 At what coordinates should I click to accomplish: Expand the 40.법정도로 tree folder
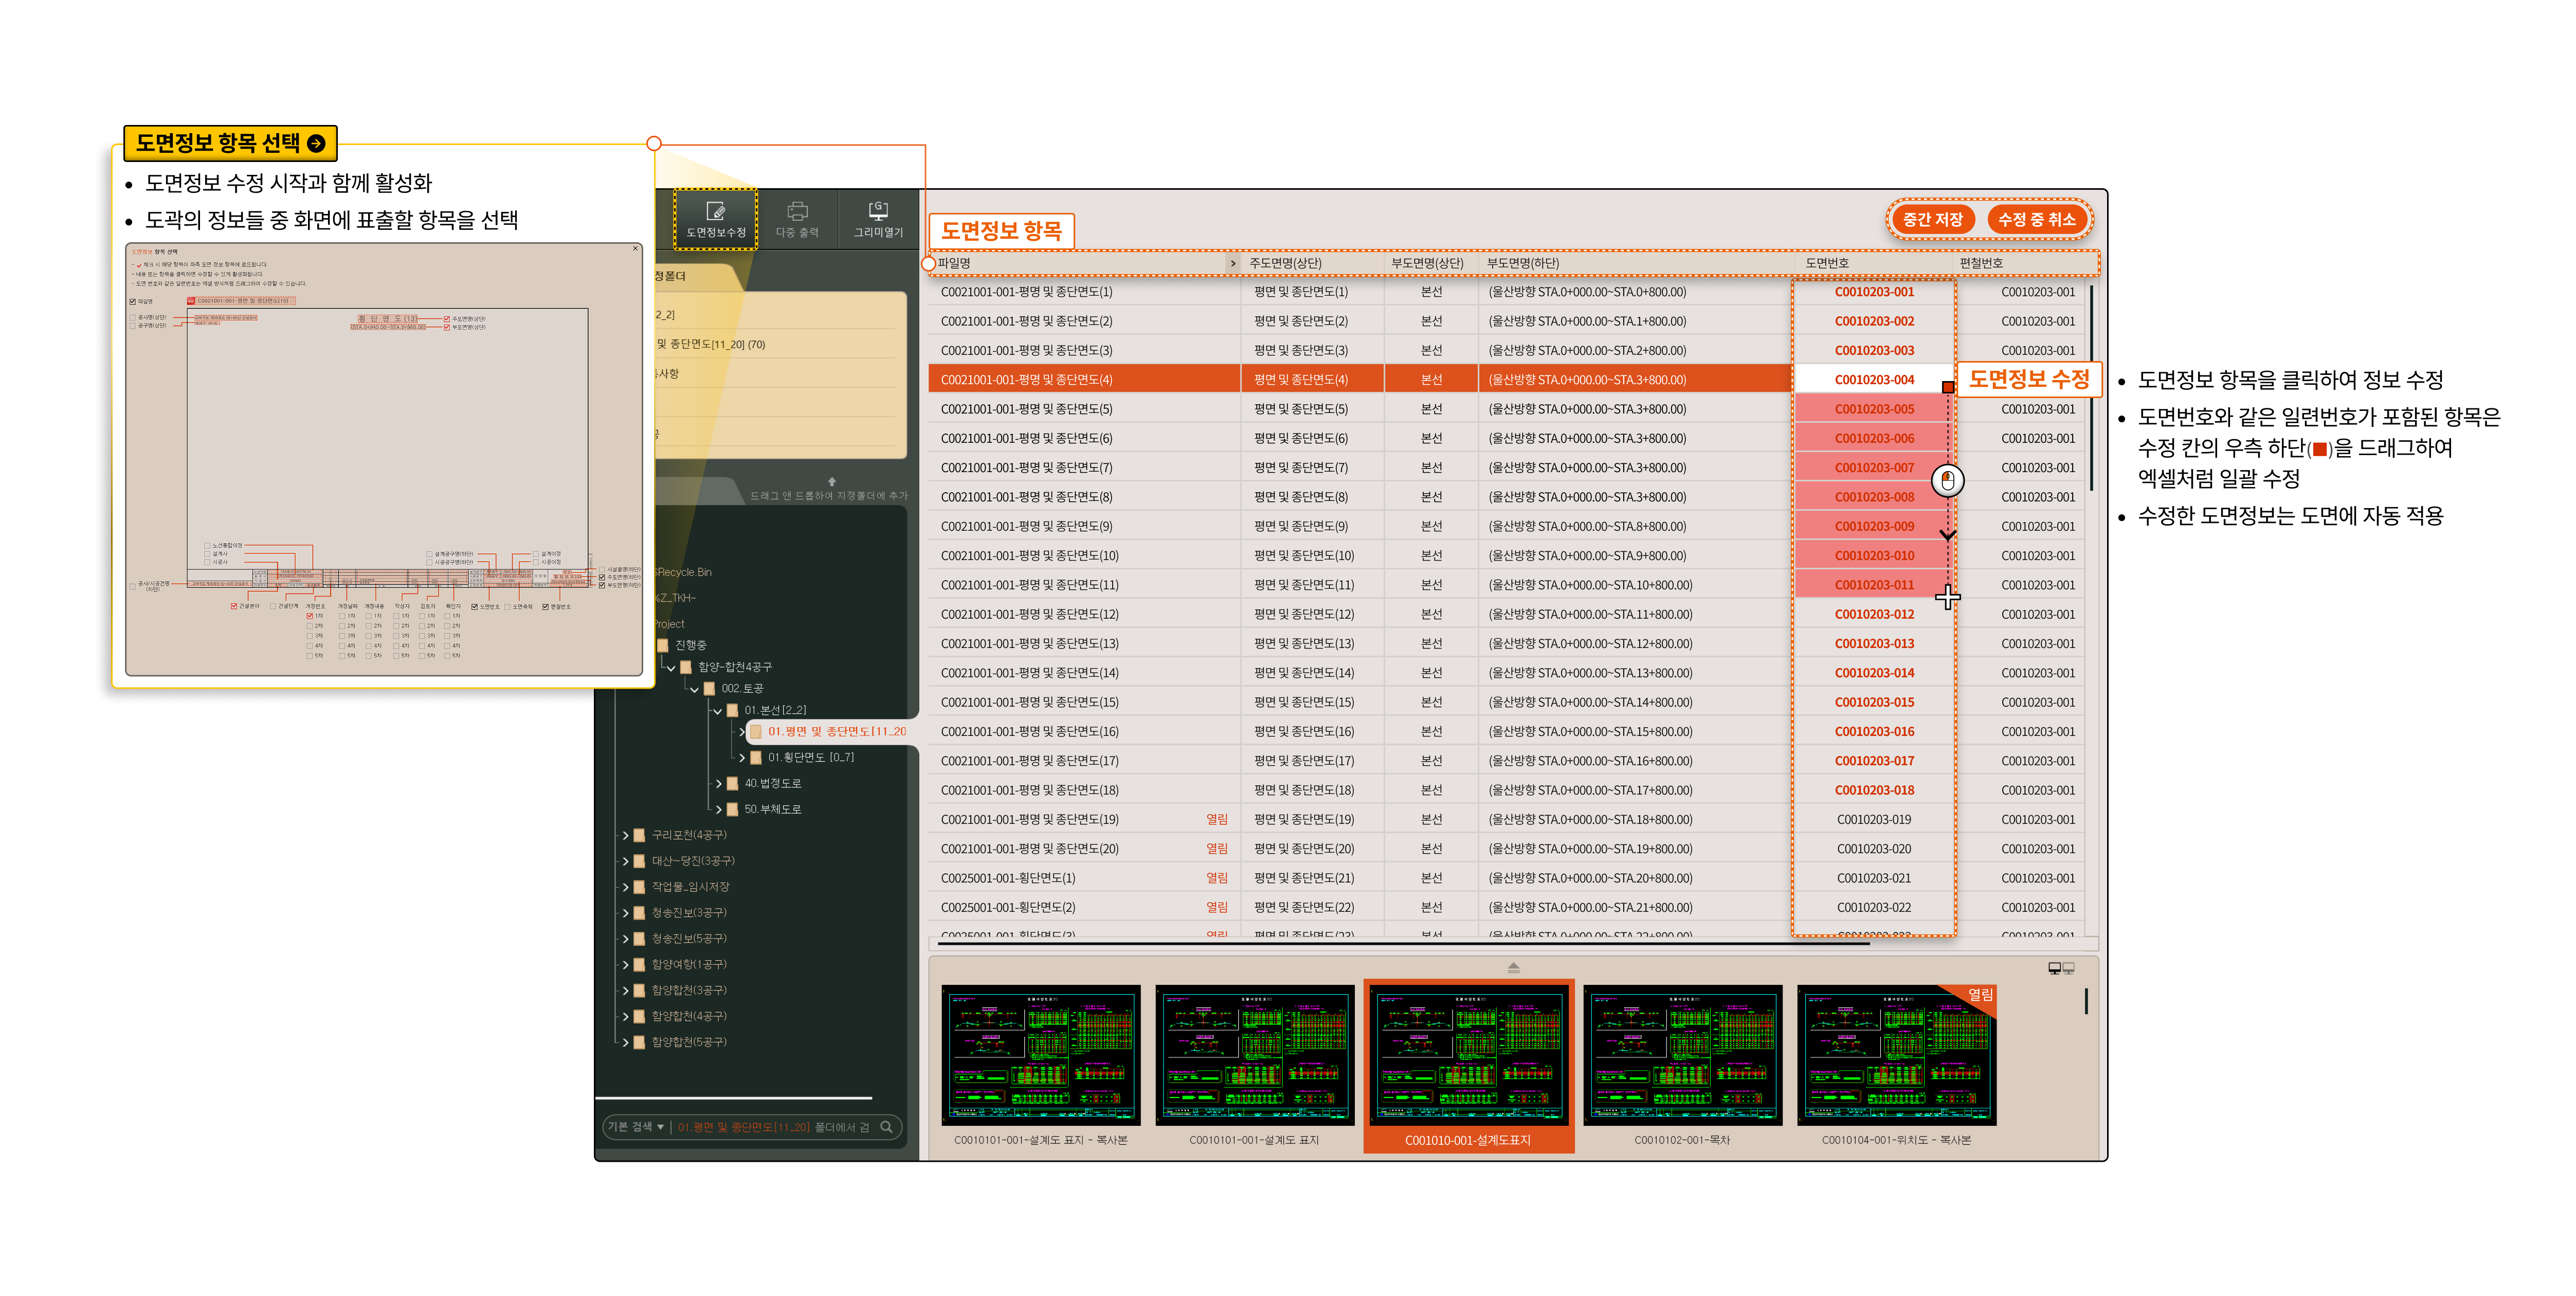pyautogui.click(x=718, y=783)
